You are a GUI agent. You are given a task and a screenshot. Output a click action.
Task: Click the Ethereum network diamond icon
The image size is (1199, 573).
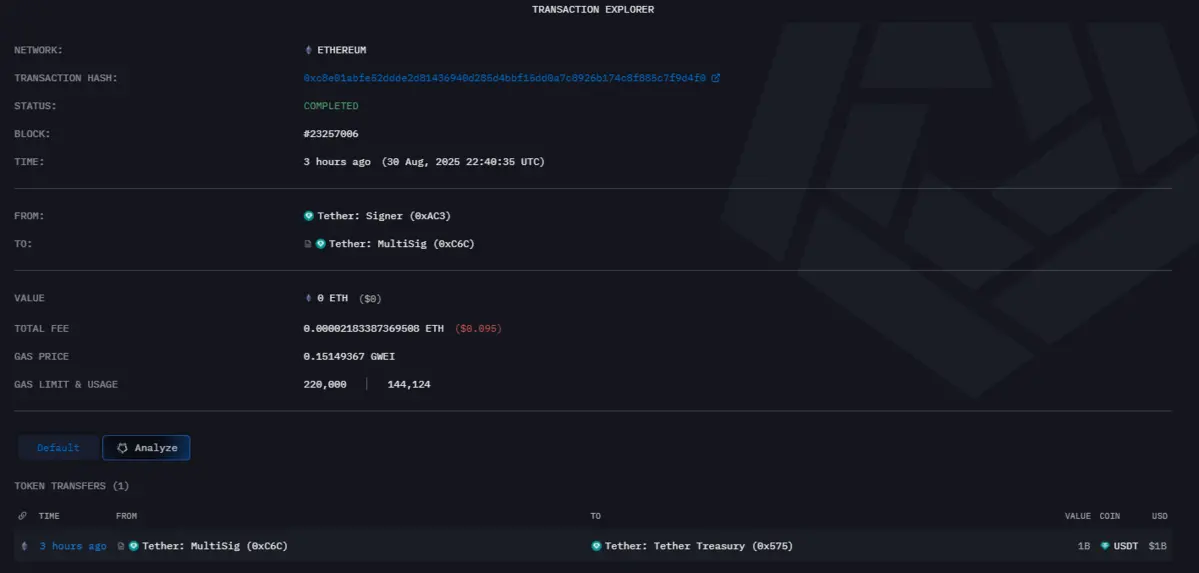click(308, 50)
